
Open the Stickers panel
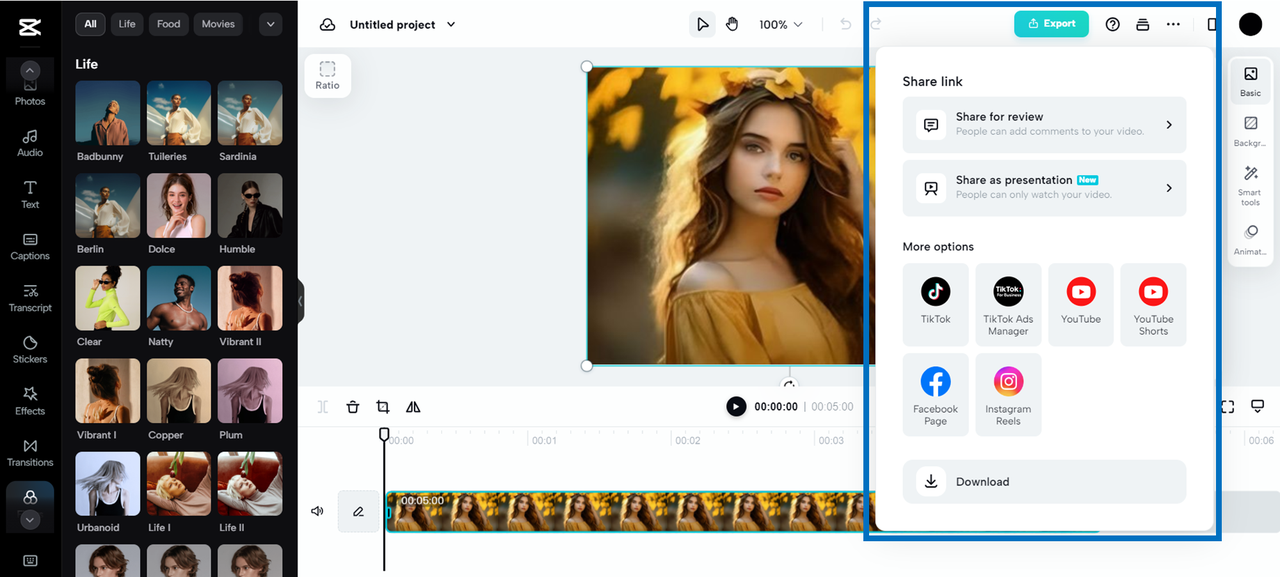tap(30, 350)
